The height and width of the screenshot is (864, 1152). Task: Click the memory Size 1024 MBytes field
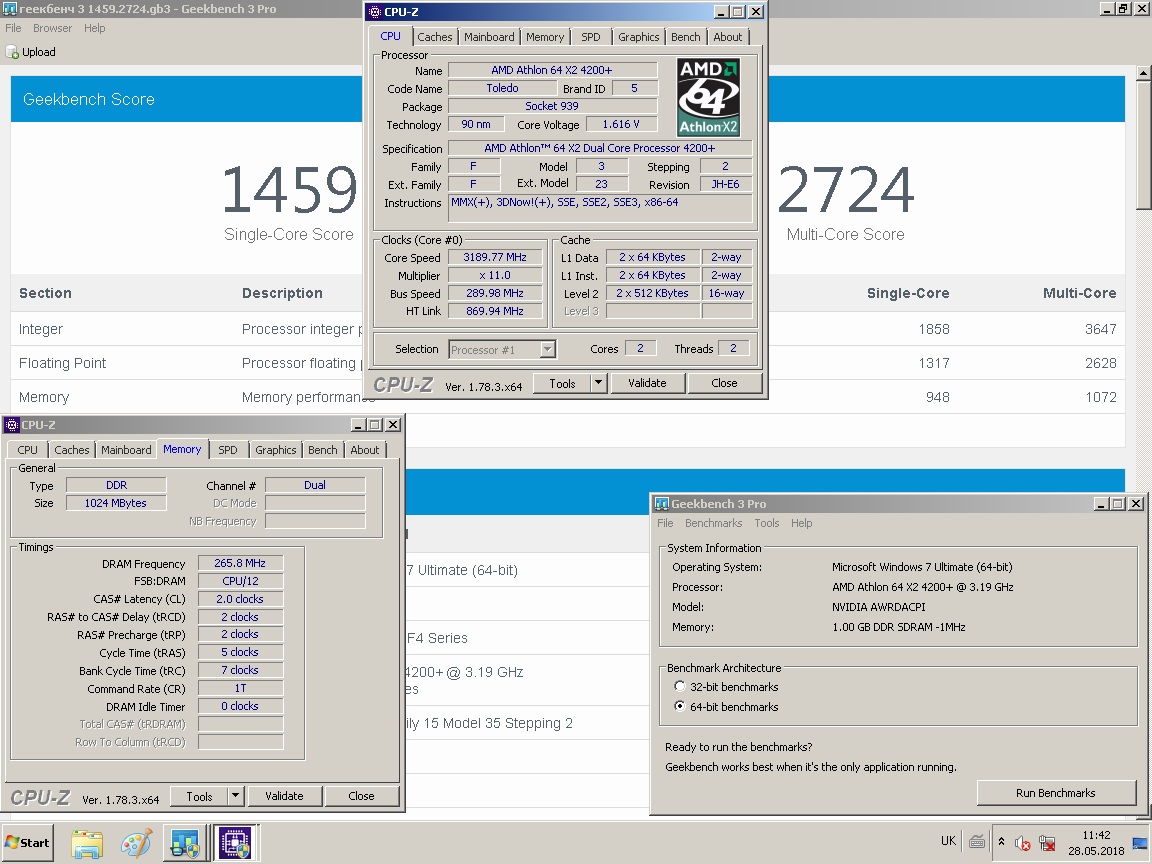pos(115,503)
